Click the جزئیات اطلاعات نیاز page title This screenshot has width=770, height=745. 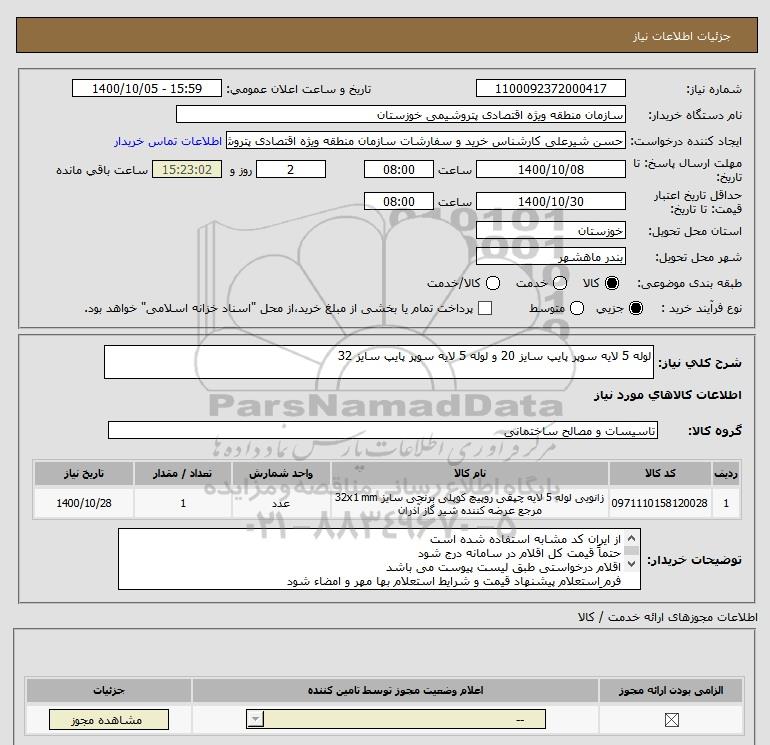coord(682,36)
